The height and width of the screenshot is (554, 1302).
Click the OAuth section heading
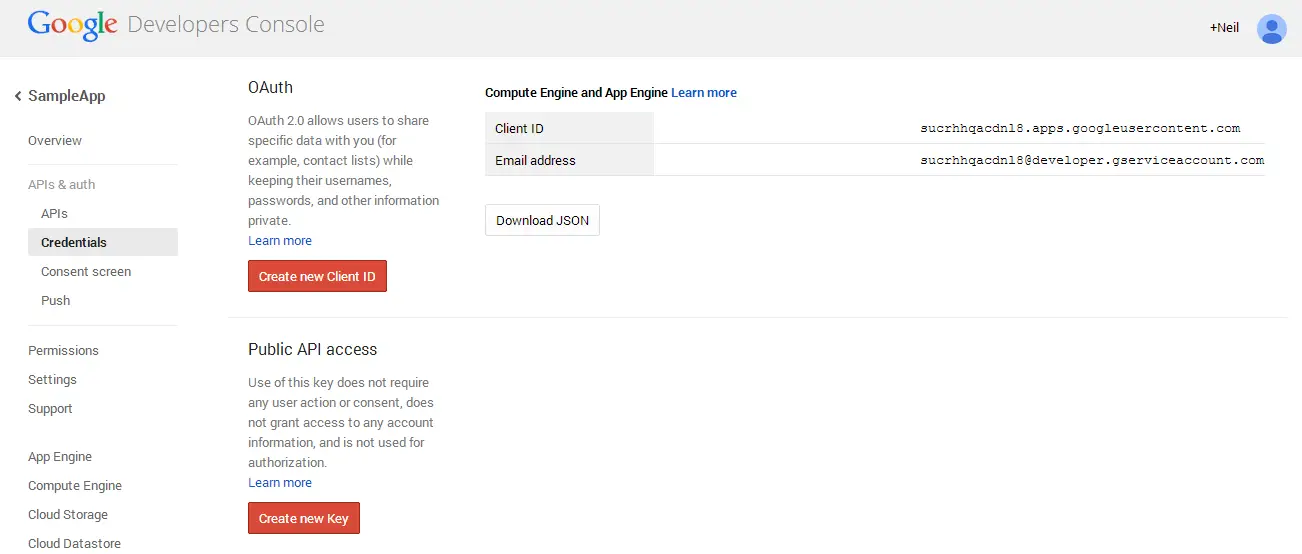tap(270, 88)
